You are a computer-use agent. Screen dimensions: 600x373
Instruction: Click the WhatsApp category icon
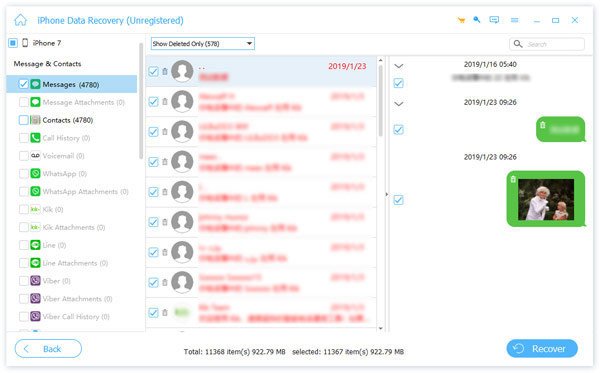35,174
